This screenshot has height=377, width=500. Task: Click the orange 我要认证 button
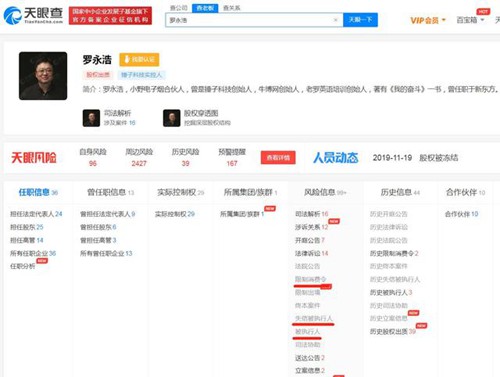tap(139, 60)
